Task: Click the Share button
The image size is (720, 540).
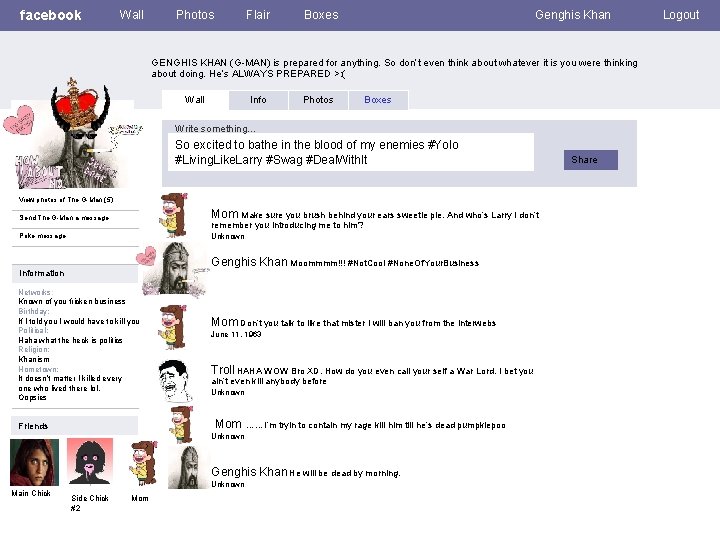Action: pos(591,160)
